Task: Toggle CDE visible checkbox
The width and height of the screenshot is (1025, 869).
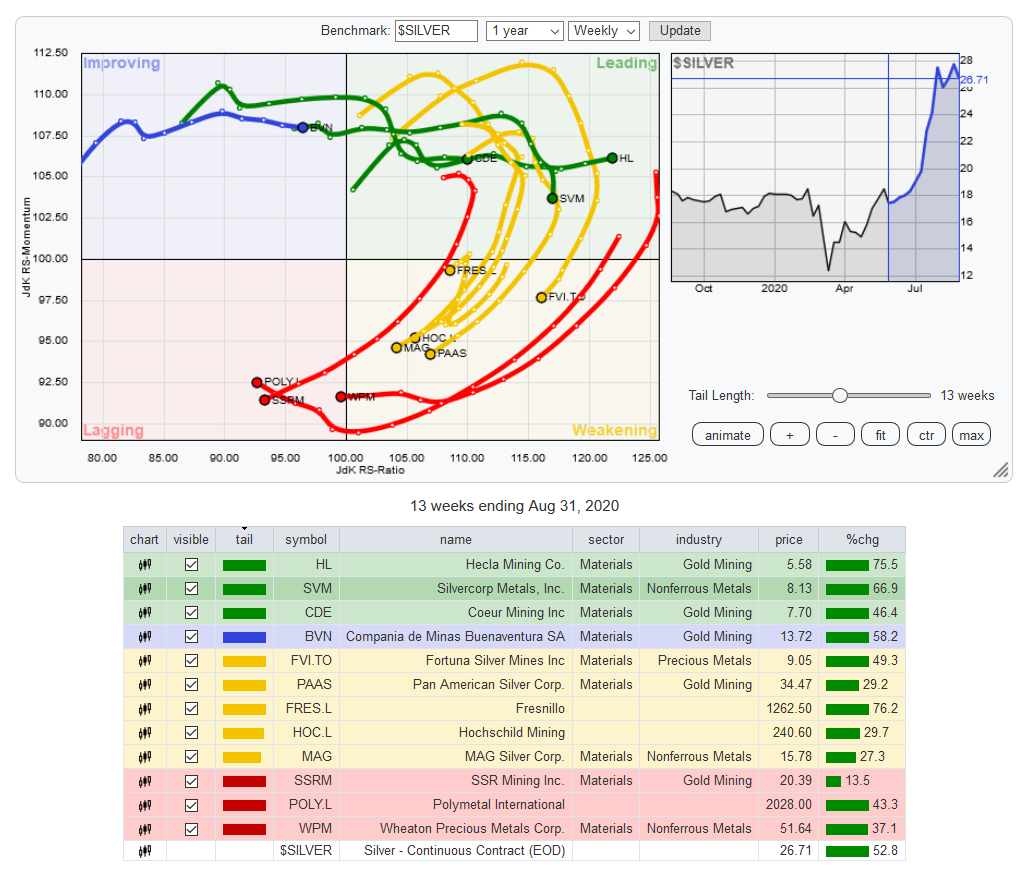Action: 192,613
